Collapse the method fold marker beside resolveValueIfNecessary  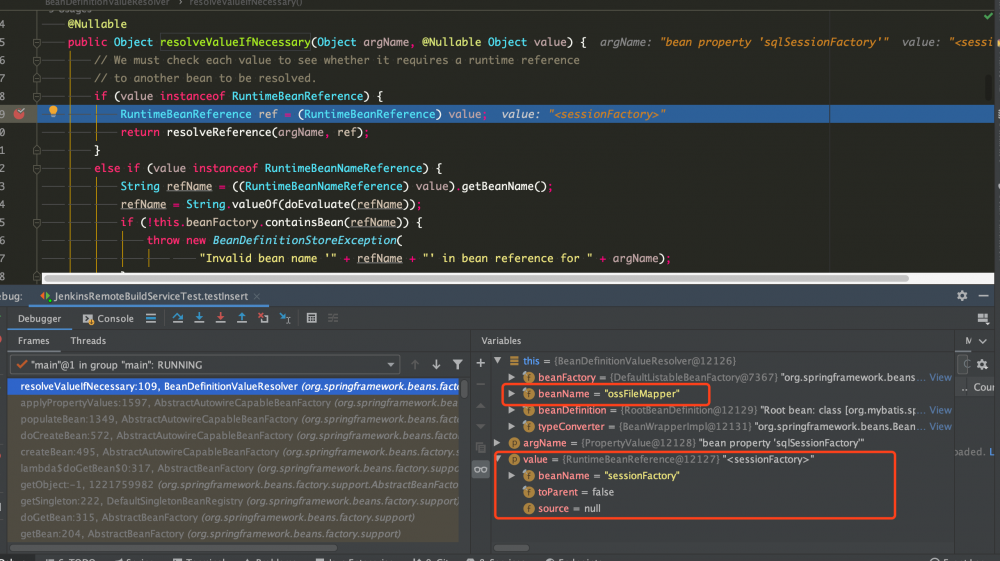pyautogui.click(x=36, y=42)
